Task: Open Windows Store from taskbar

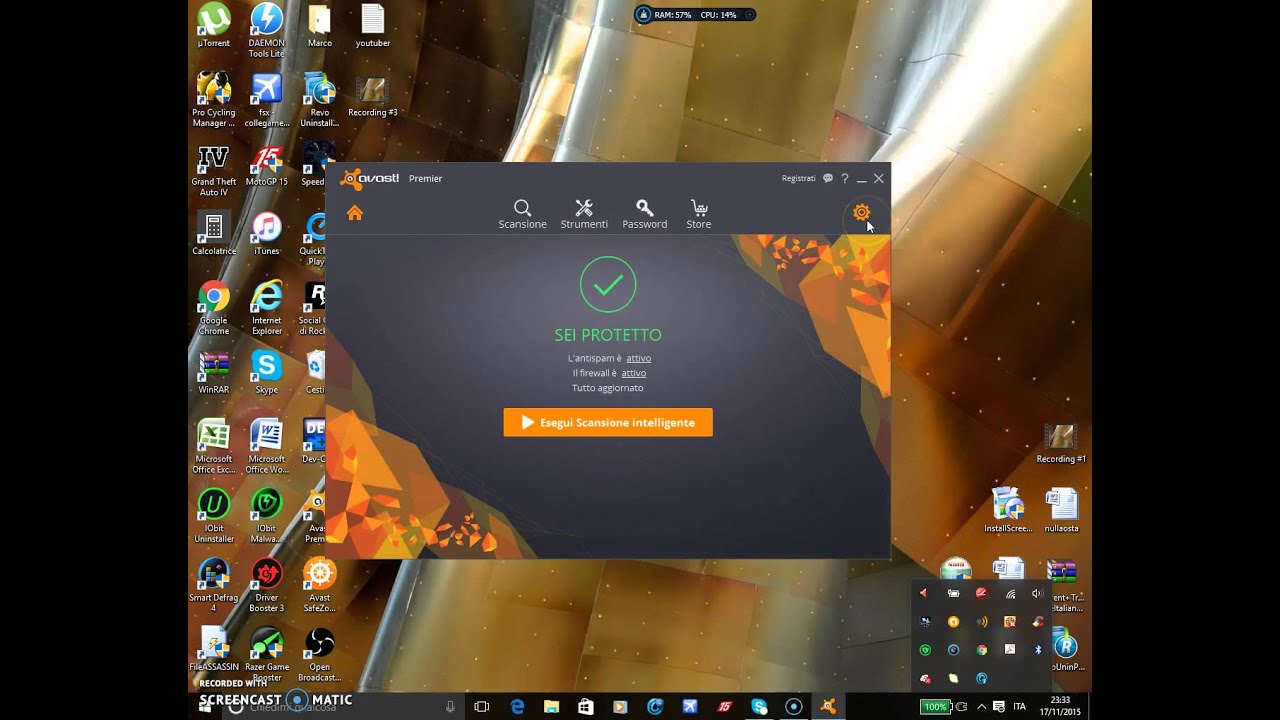Action: click(586, 706)
